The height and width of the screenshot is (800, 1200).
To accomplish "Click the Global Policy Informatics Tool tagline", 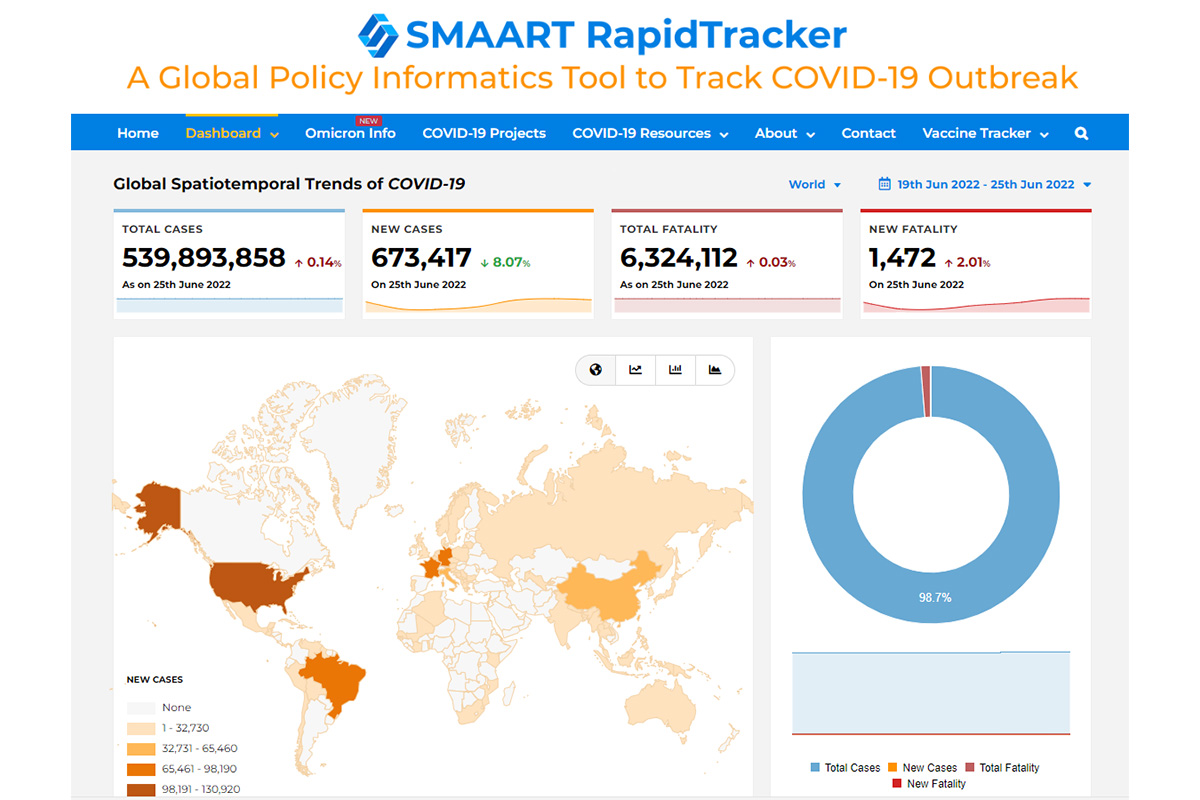I will pyautogui.click(x=603, y=77).
